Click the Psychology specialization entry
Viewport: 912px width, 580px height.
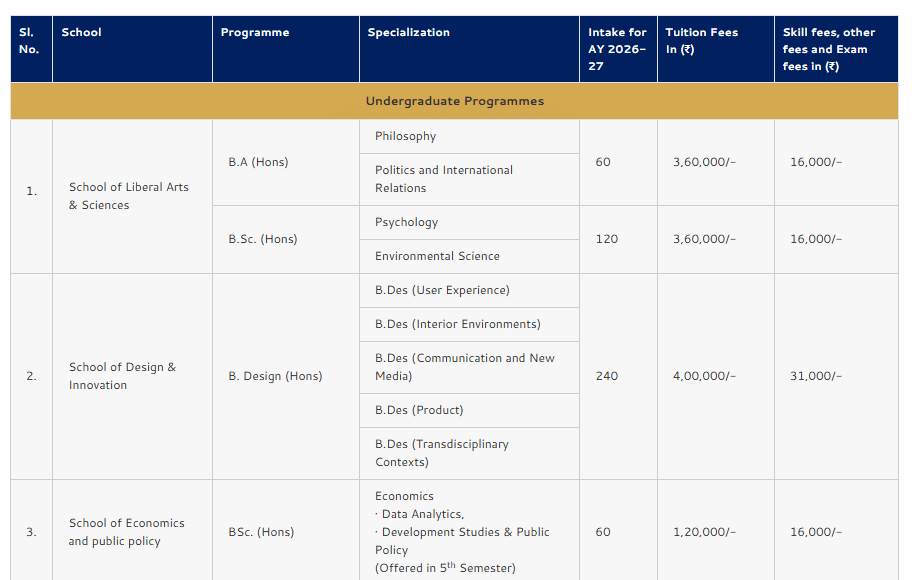(407, 222)
